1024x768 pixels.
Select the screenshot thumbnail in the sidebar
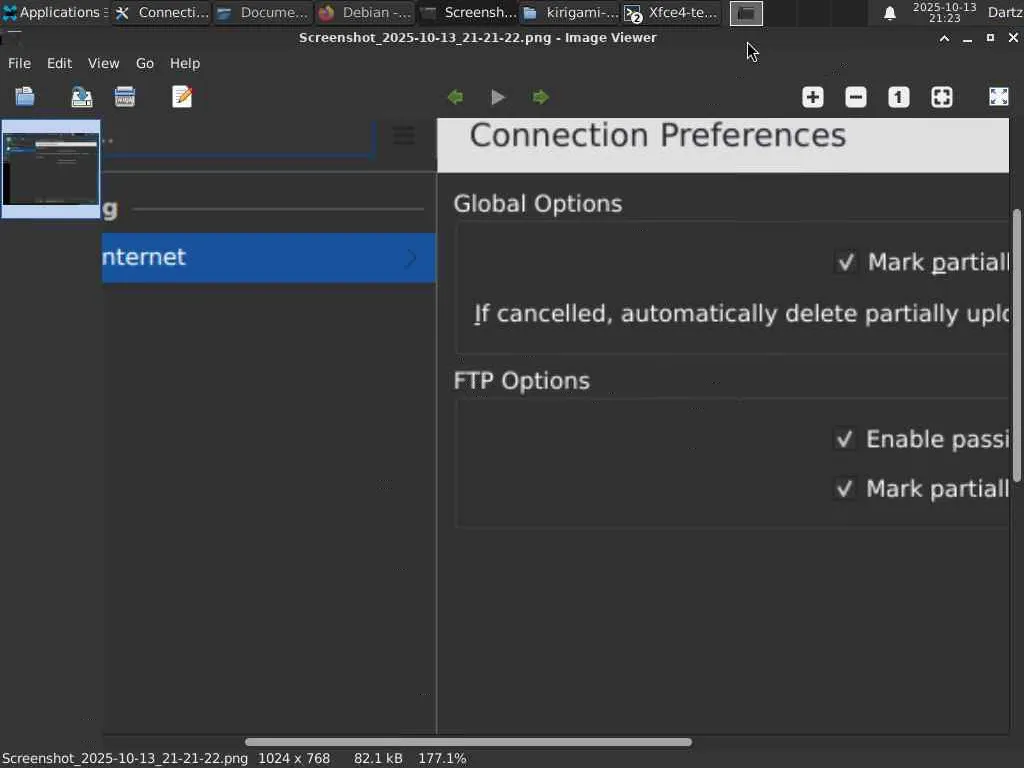tap(51, 168)
